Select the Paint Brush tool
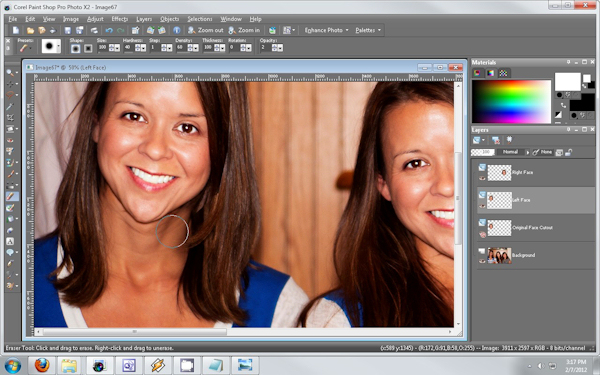 click(x=10, y=174)
